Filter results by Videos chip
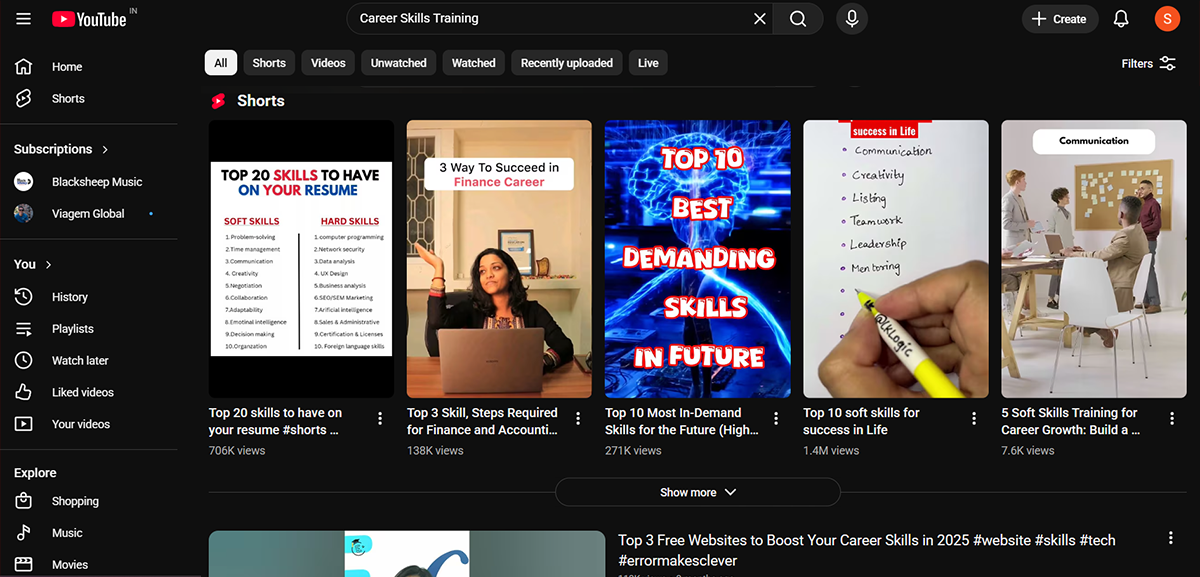The width and height of the screenshot is (1200, 577). pyautogui.click(x=328, y=63)
